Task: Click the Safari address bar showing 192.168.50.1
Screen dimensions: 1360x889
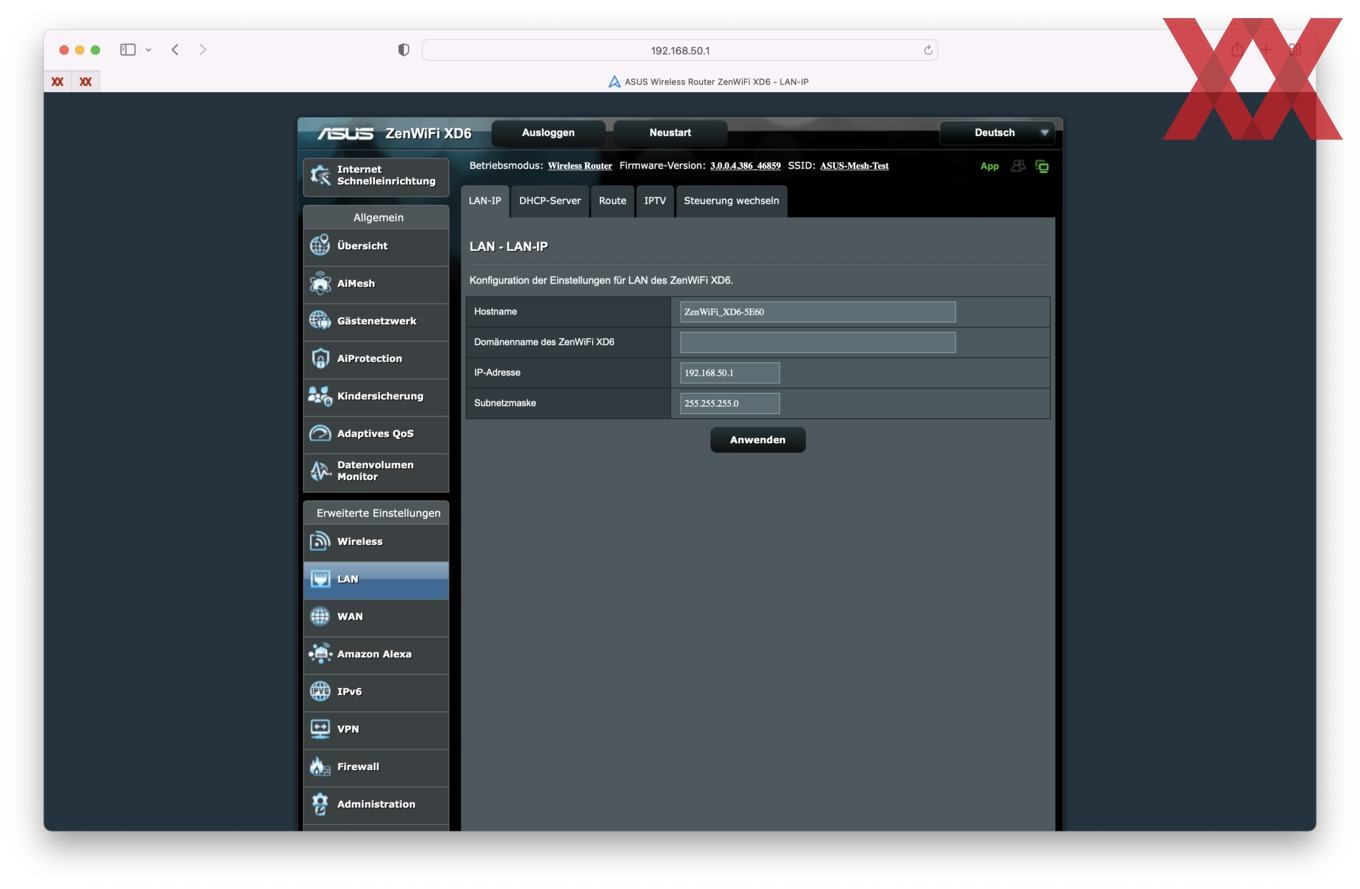Action: point(680,50)
